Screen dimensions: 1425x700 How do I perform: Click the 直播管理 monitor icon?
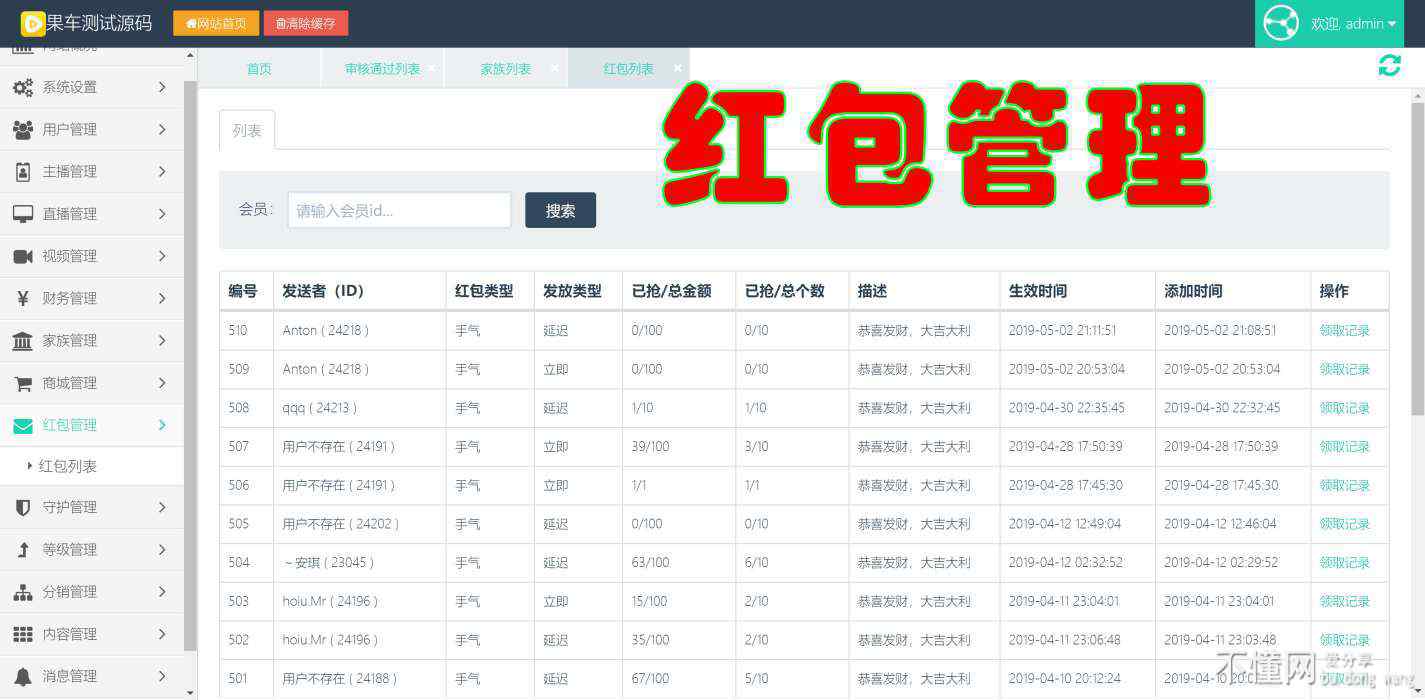pyautogui.click(x=22, y=214)
